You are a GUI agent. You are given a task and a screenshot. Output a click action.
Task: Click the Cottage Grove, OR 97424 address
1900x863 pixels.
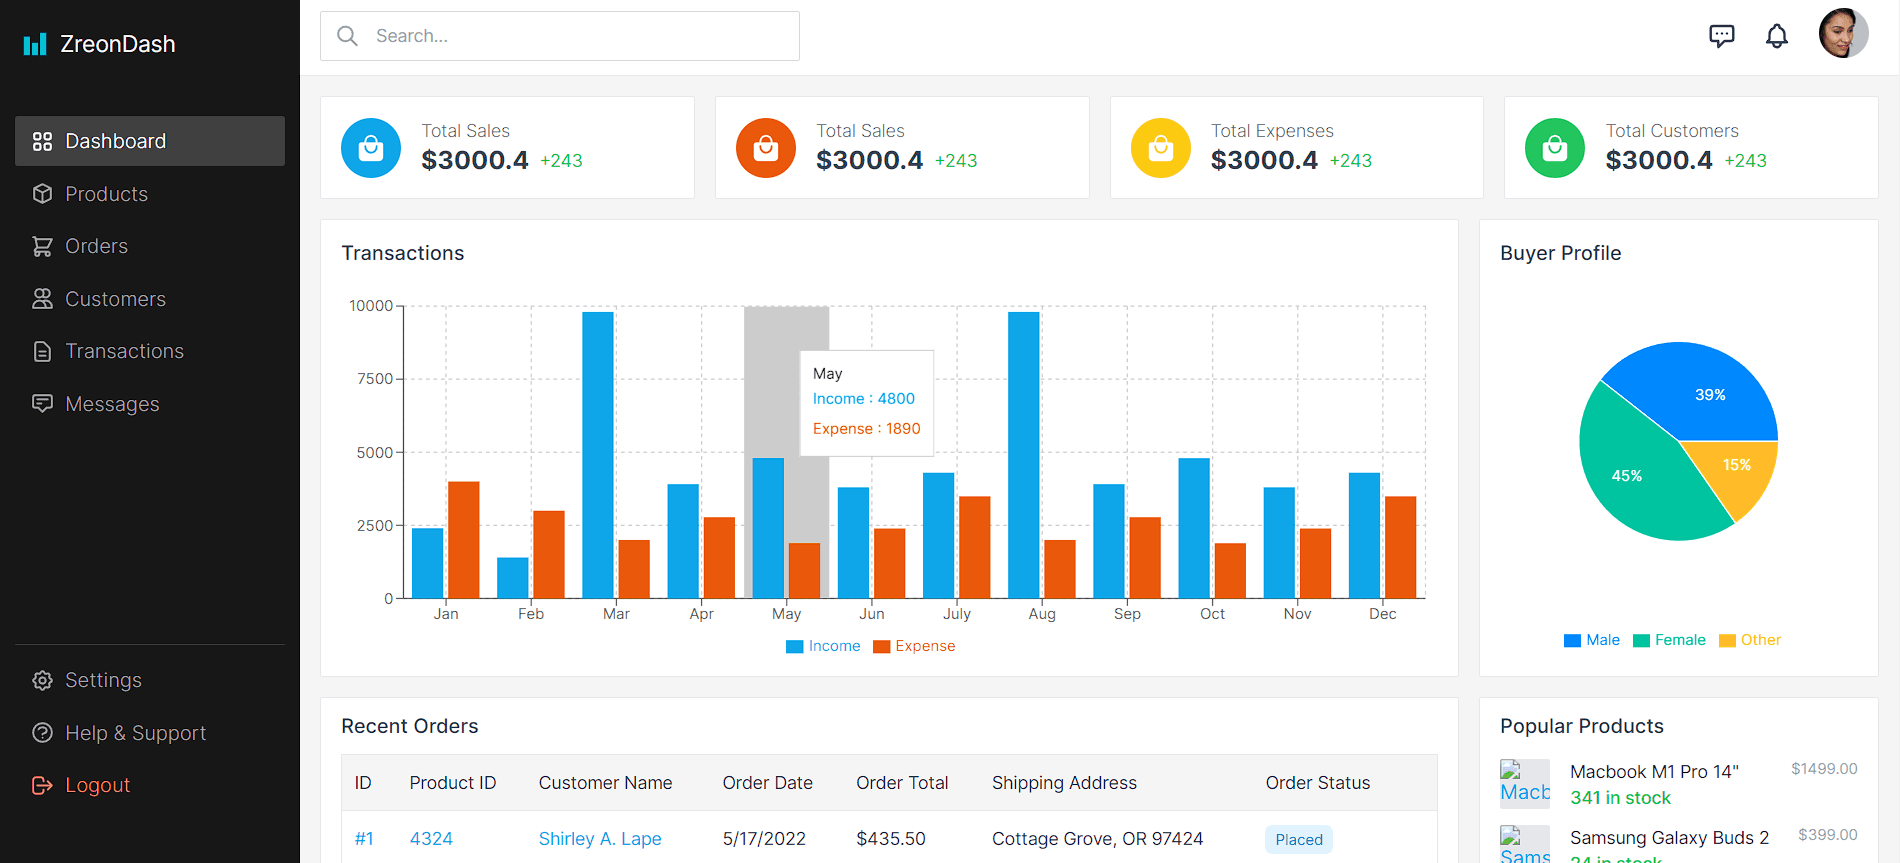pyautogui.click(x=1097, y=839)
